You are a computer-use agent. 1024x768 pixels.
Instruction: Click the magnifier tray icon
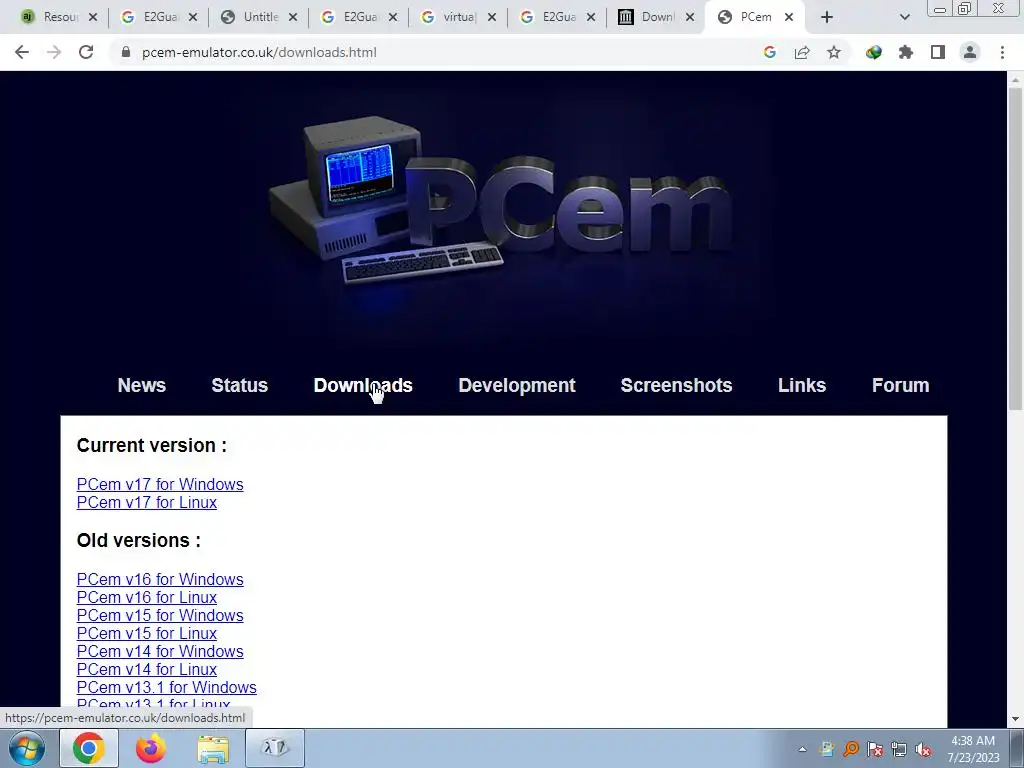851,750
